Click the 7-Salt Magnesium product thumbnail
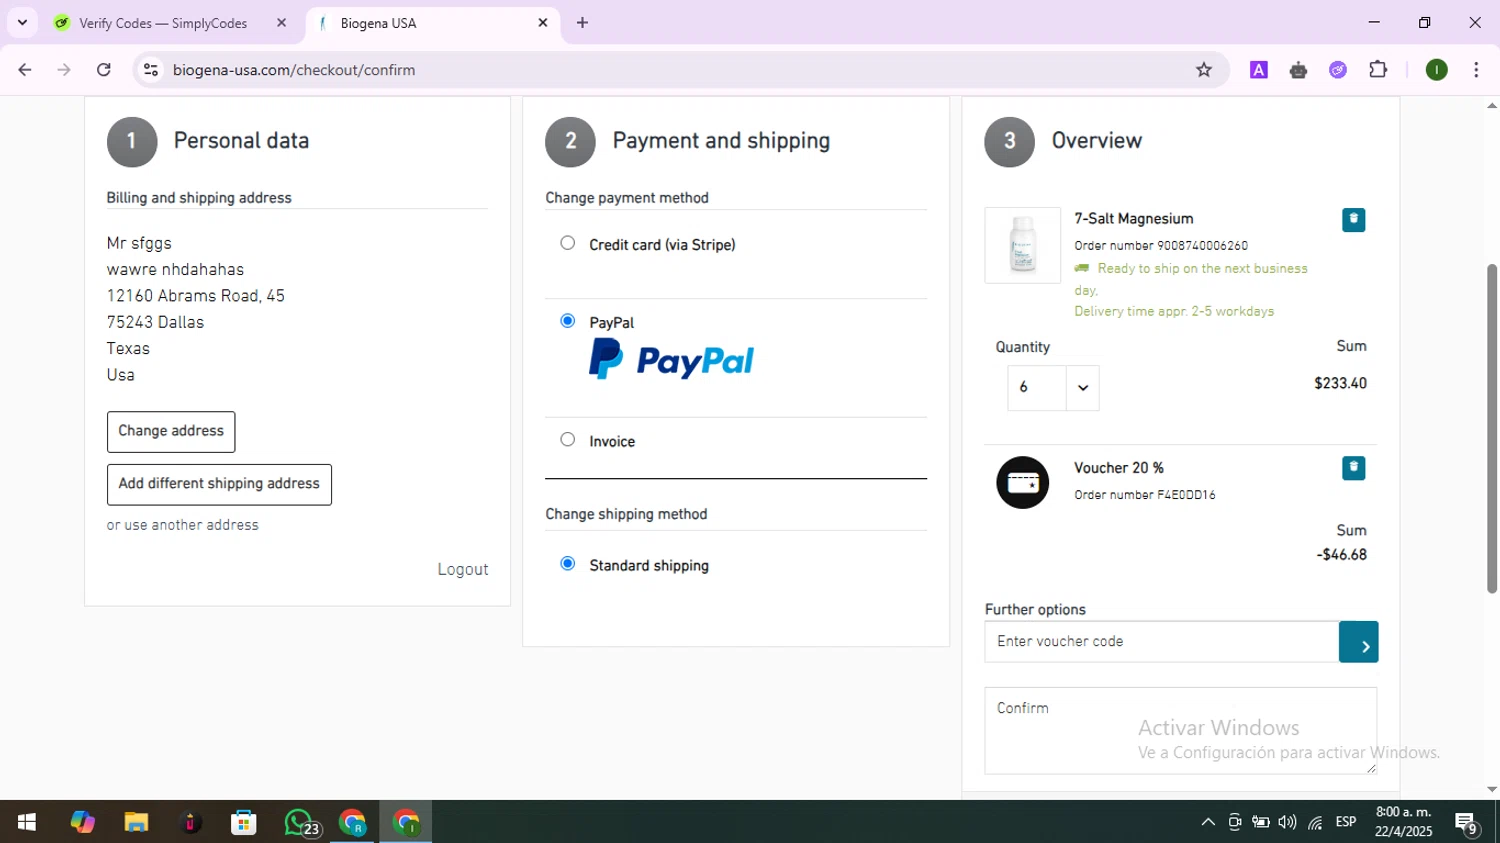The image size is (1500, 843). pos(1022,245)
